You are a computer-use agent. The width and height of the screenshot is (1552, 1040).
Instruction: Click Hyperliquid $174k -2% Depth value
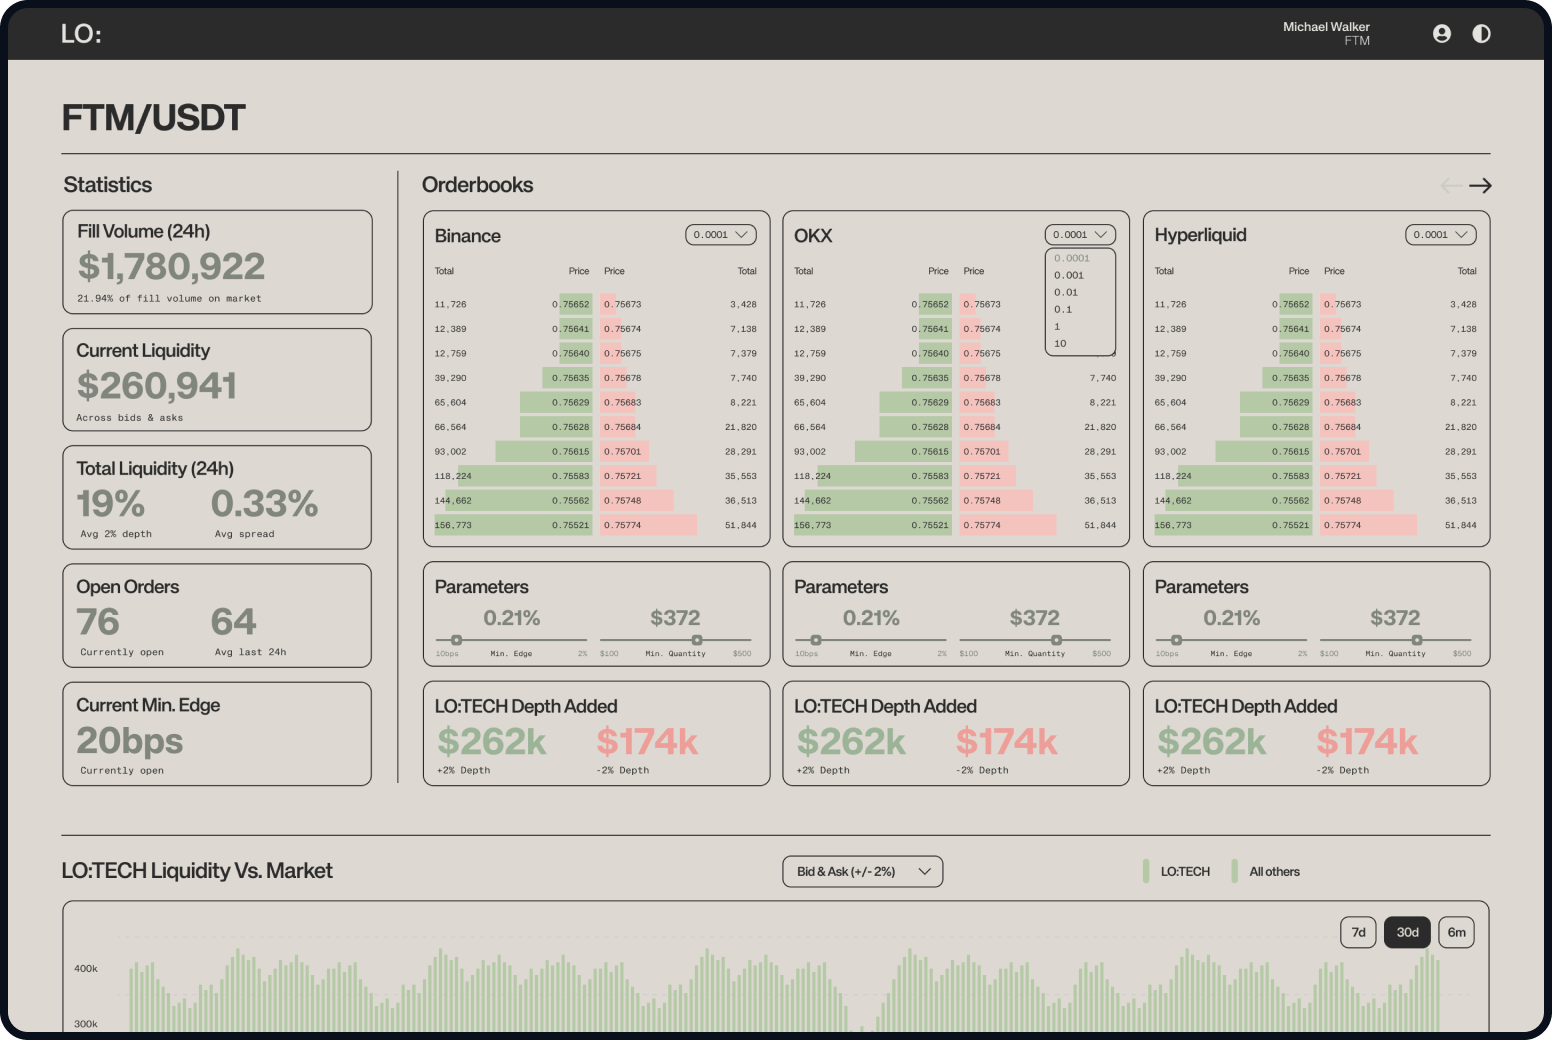[x=1367, y=742]
